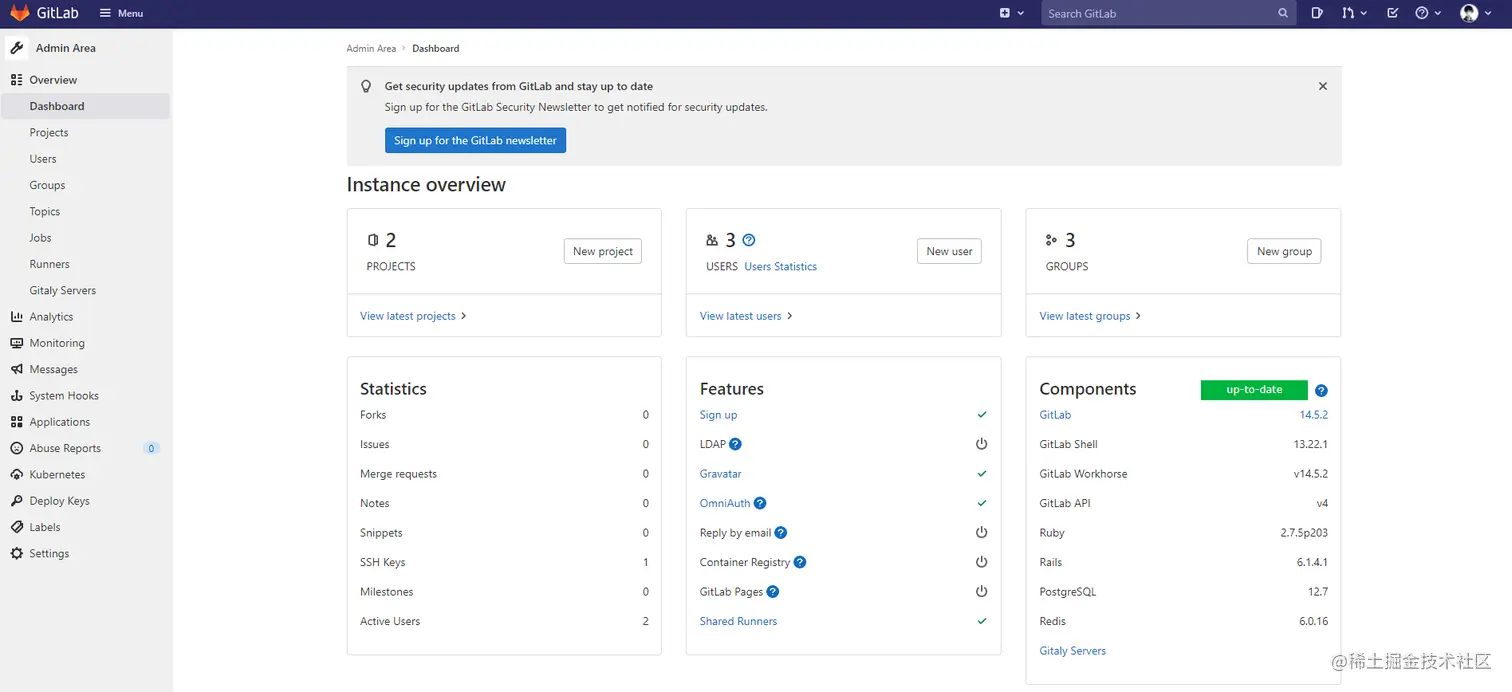Image resolution: width=1512 pixels, height=692 pixels.
Task: Click the Monitoring monitor icon
Action: (16, 343)
